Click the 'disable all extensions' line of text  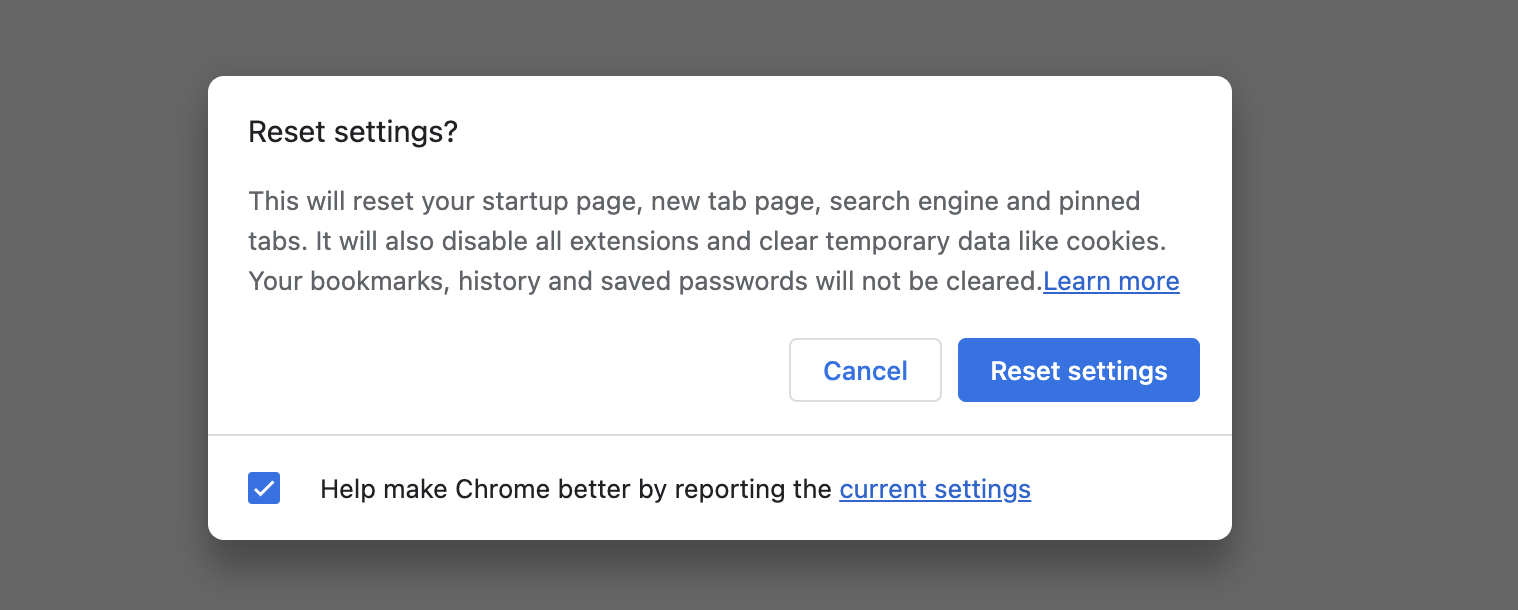[x=707, y=241]
